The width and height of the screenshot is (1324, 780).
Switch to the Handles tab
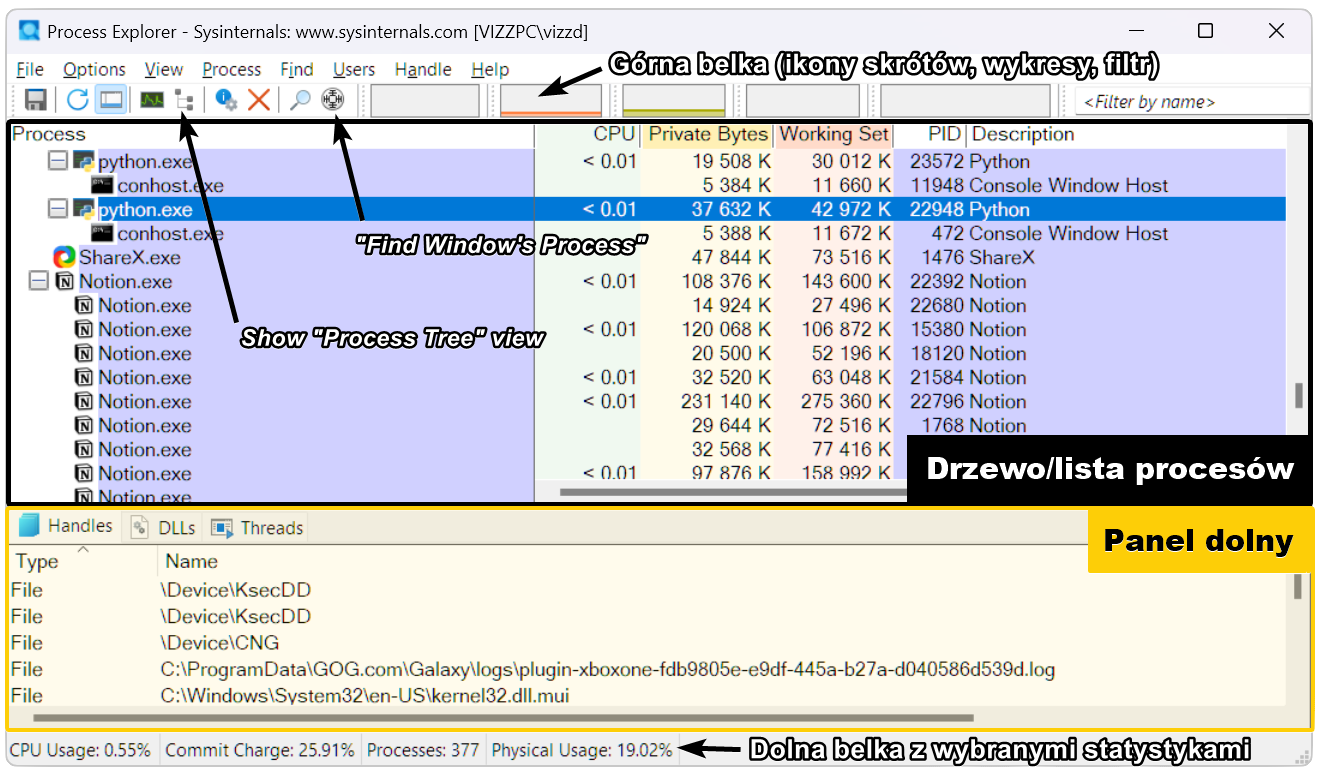pos(66,527)
